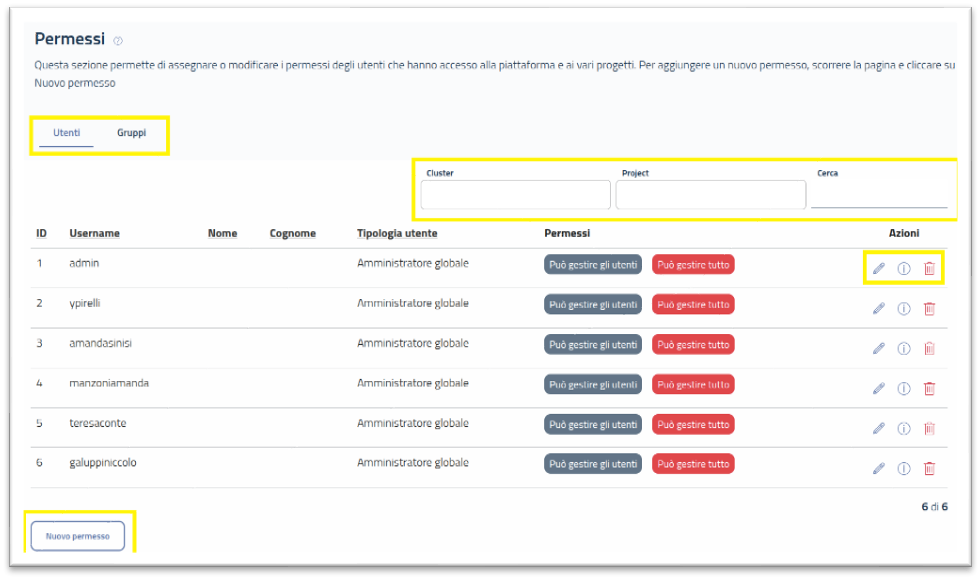Image resolution: width=979 pixels, height=579 pixels.
Task: Open info icon for ypirelli row
Action: [x=904, y=309]
